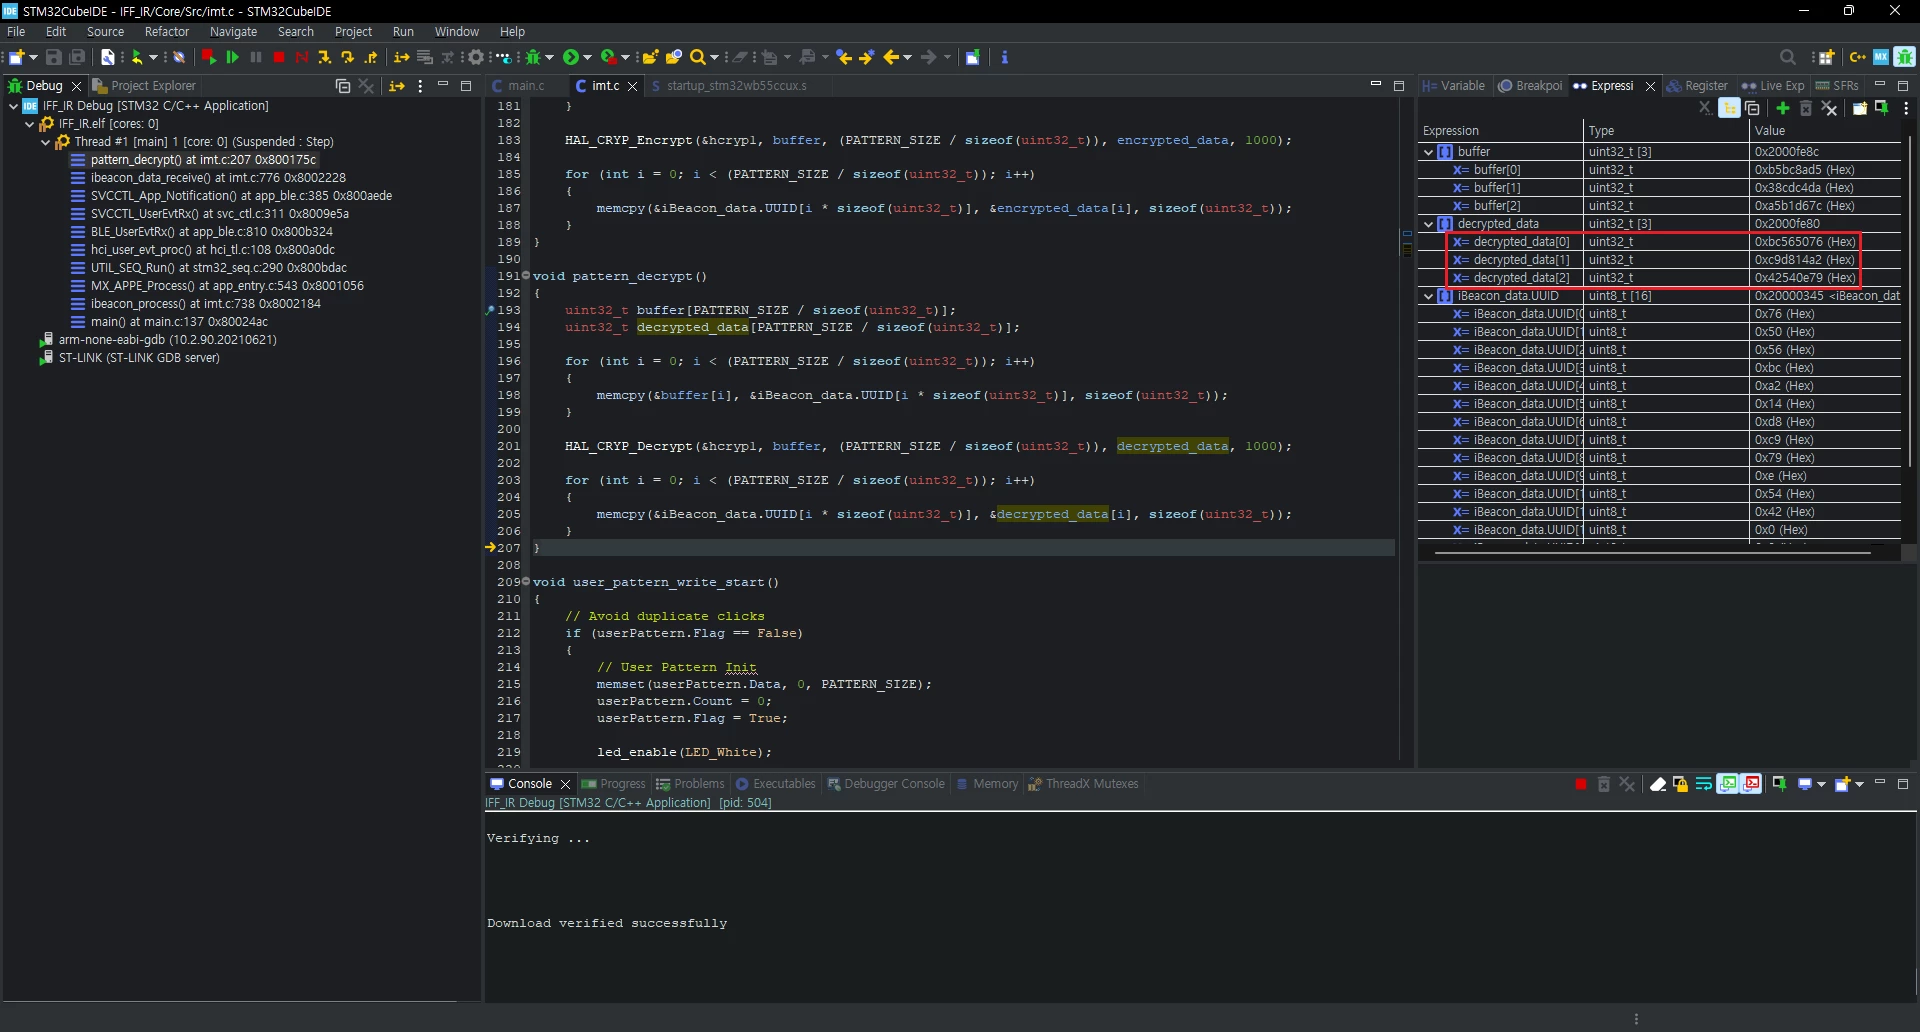This screenshot has height=1032, width=1920.
Task: Click the green Resume button in the toolbar
Action: pos(232,57)
